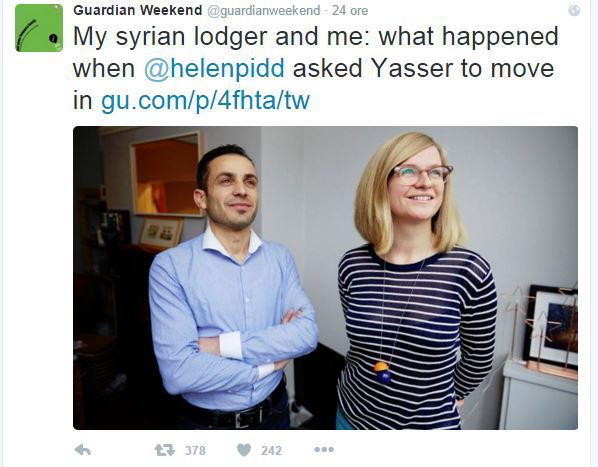Screen dimensions: 598x467
Task: Visit the @helenpidd mention
Action: click(x=214, y=69)
